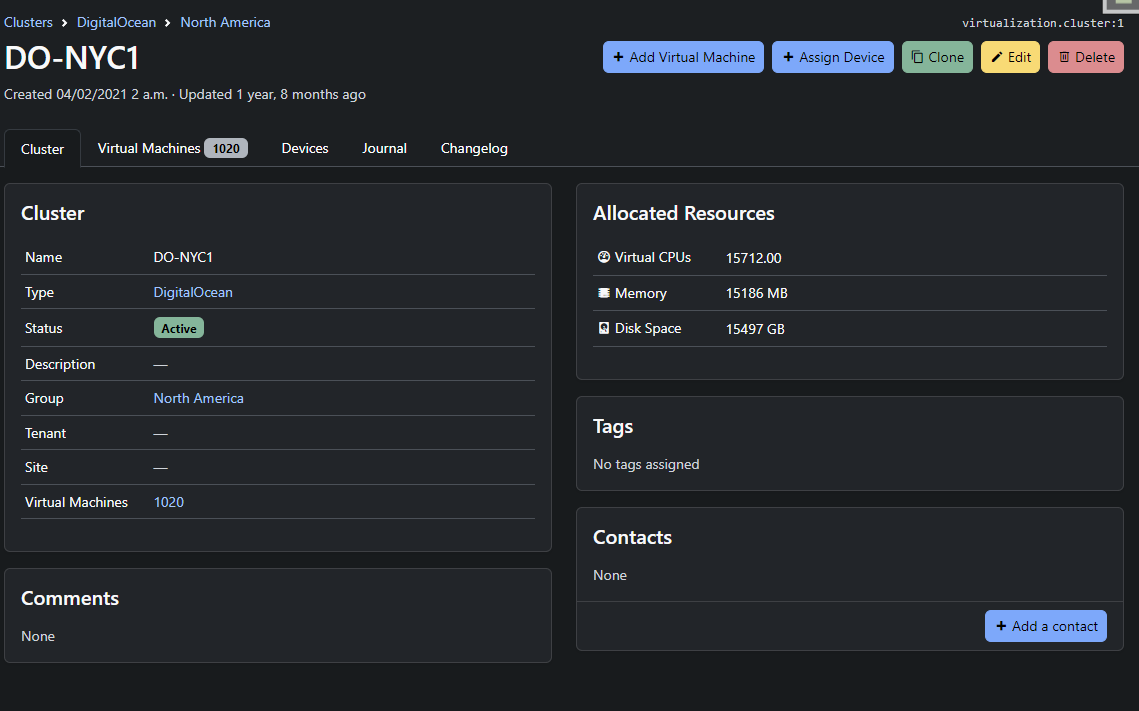Click the Contacts panel heading

coord(632,537)
